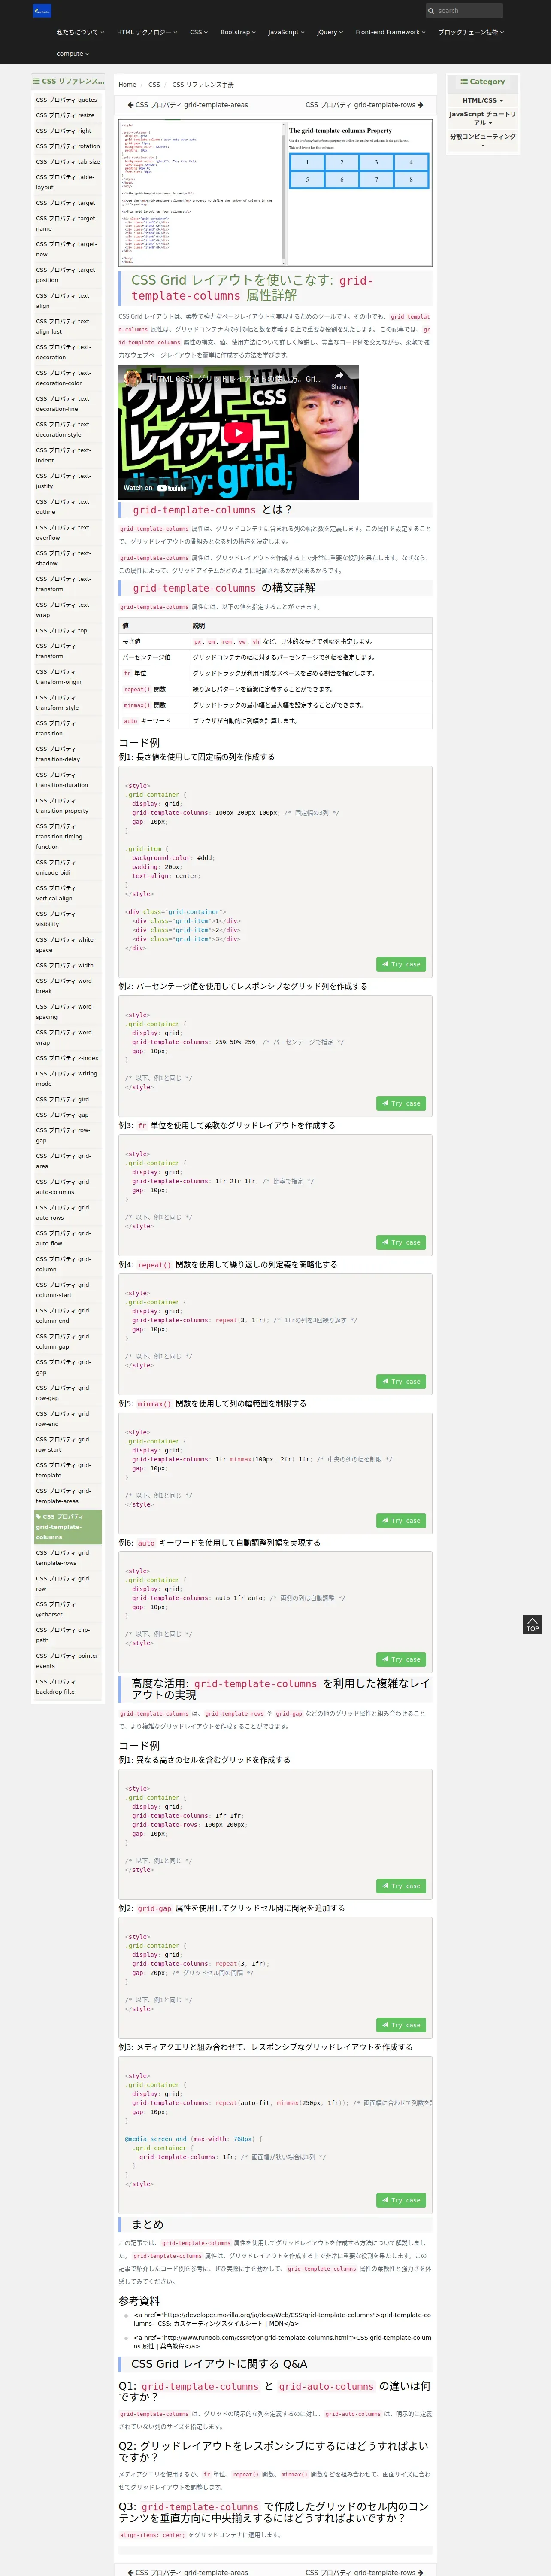
Task: Click Home in the breadcrumb
Action: pos(127,85)
